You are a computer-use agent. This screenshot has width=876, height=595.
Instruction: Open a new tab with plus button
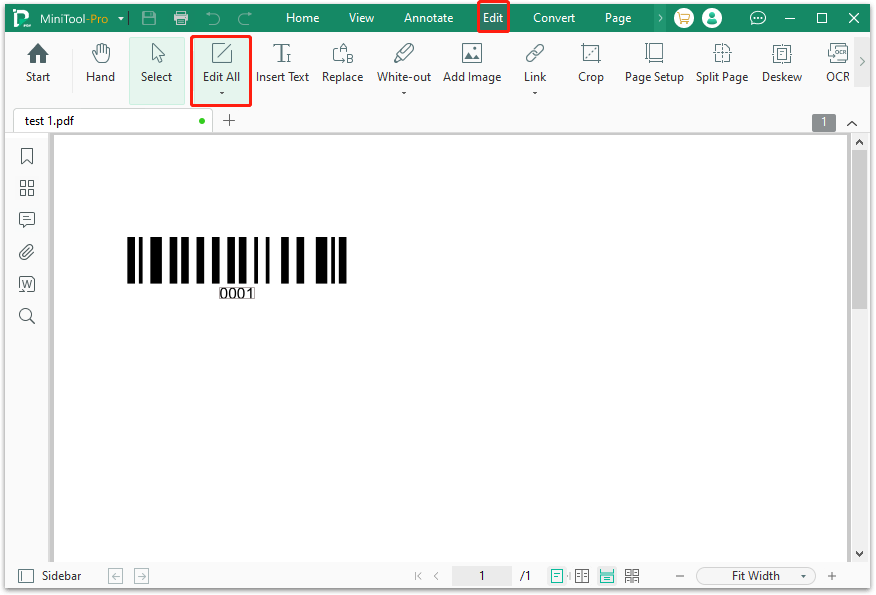pyautogui.click(x=229, y=121)
